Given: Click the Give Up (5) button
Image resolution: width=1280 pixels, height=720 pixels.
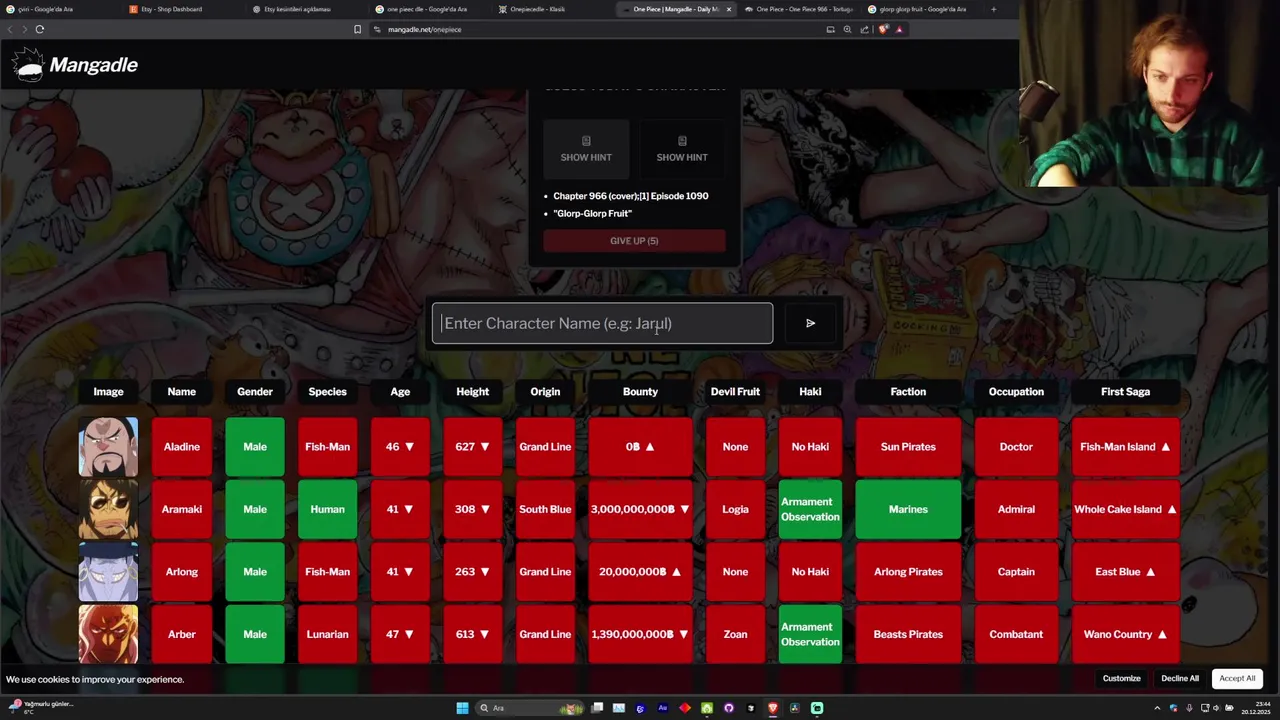Looking at the screenshot, I should pos(634,241).
